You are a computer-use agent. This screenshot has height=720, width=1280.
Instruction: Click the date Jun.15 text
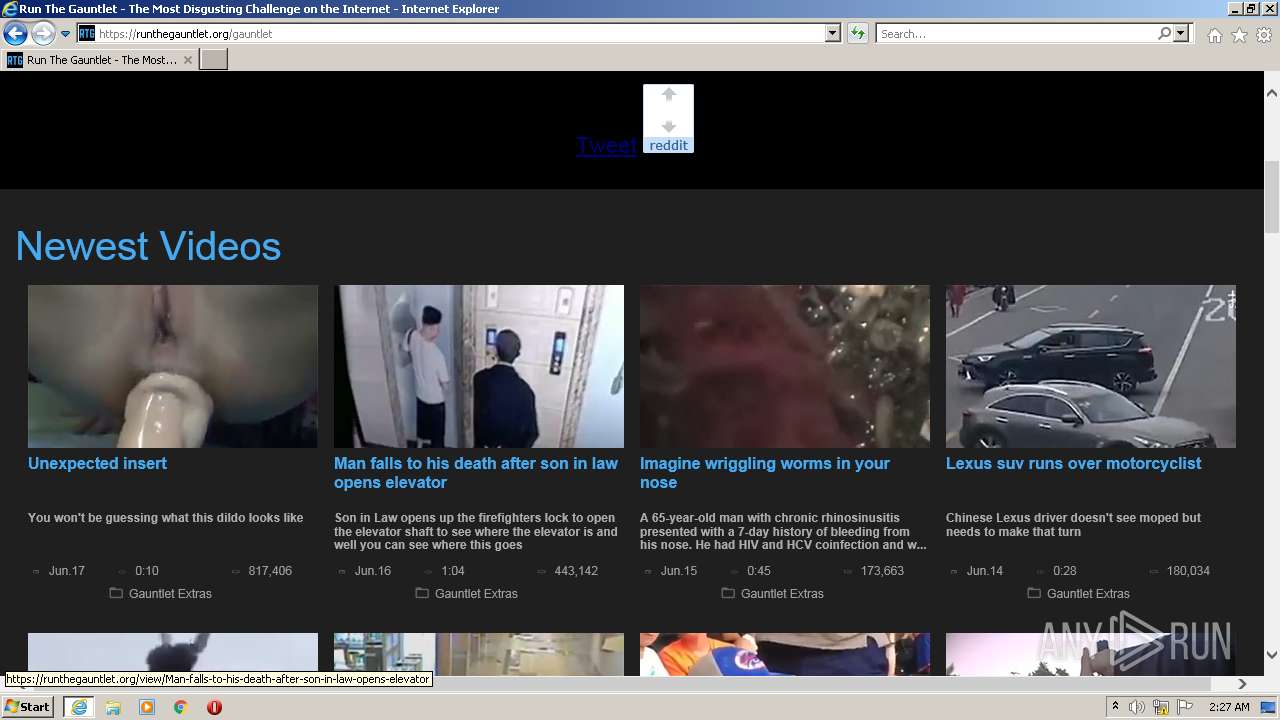[679, 571]
